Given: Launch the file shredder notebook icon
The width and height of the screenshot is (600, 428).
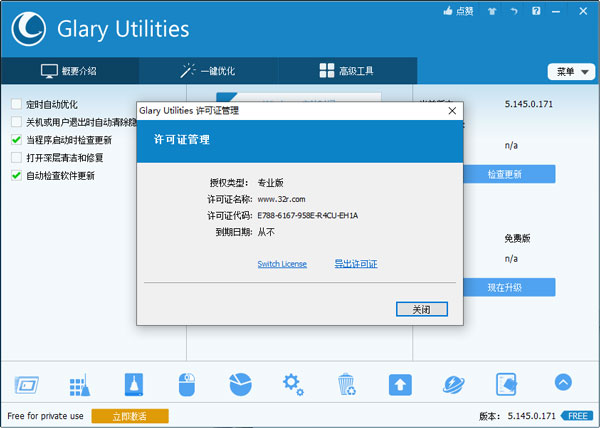Looking at the screenshot, I should 506,384.
